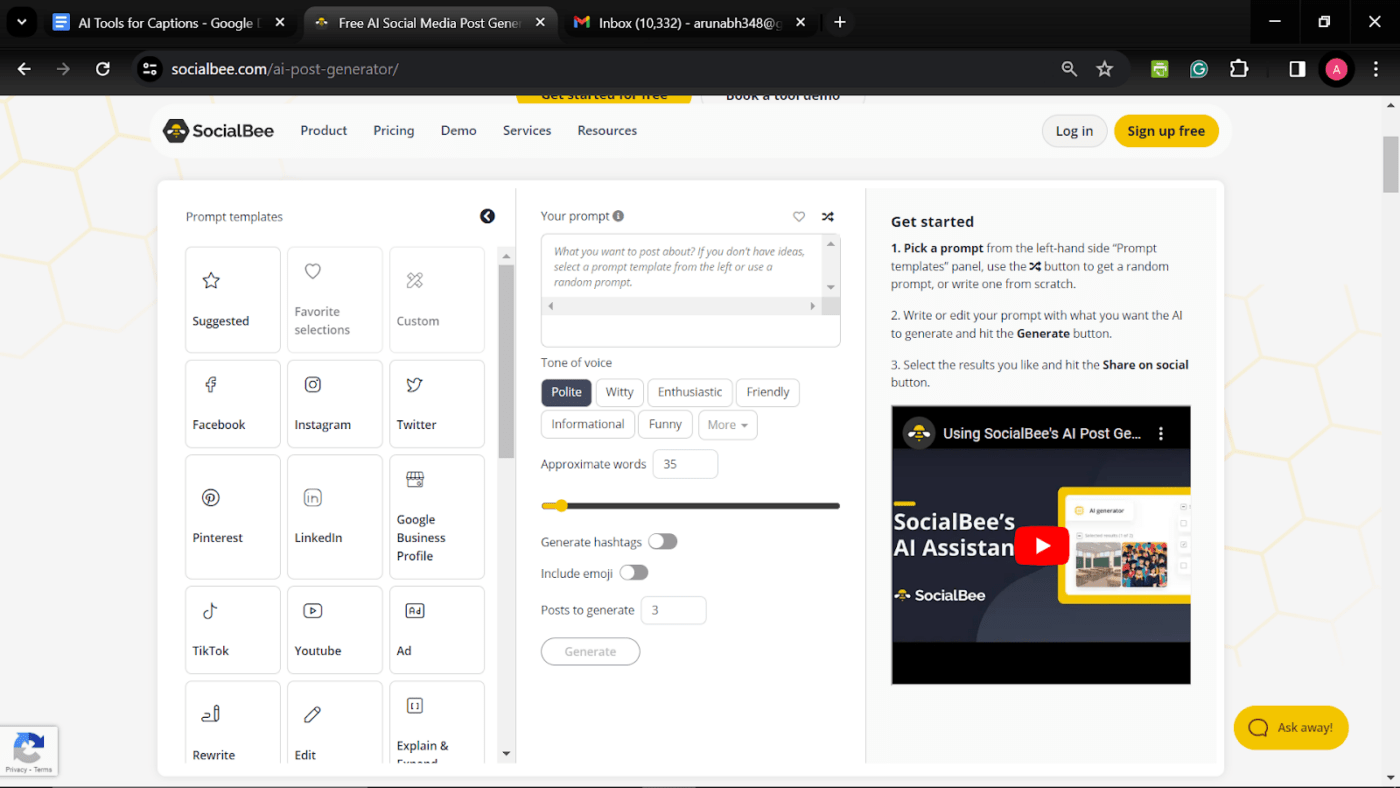Click the browser zoom magnifier icon
Viewport: 1400px width, 788px height.
click(1069, 69)
